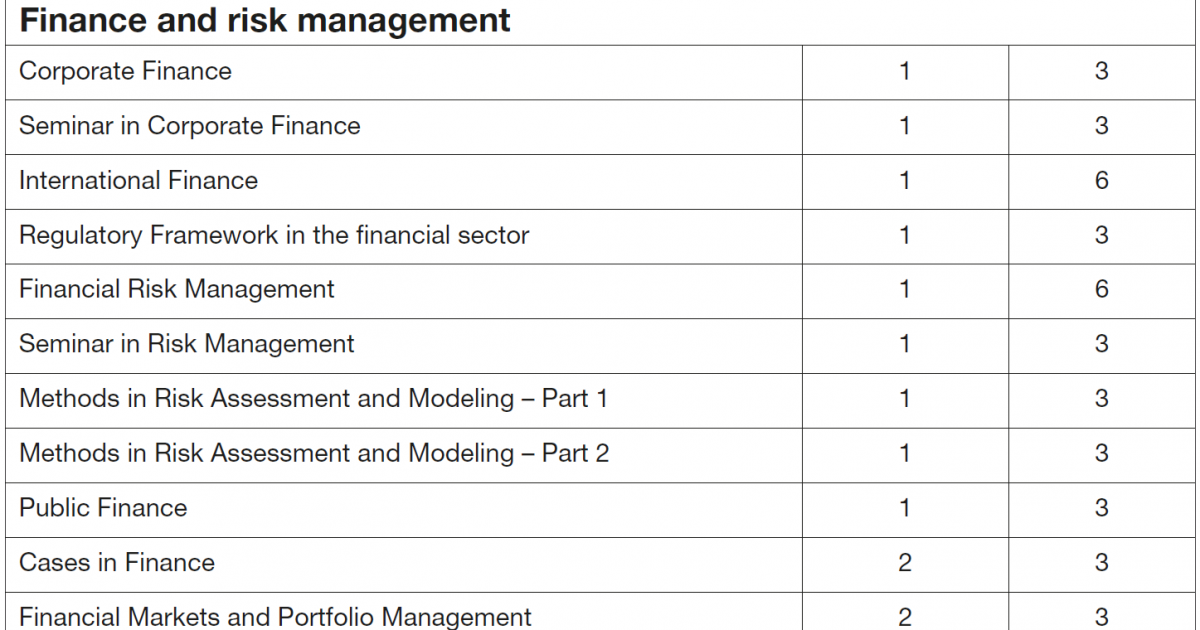
Task: Click credit value 3 for Seminar in Risk Management
Action: tap(1101, 345)
